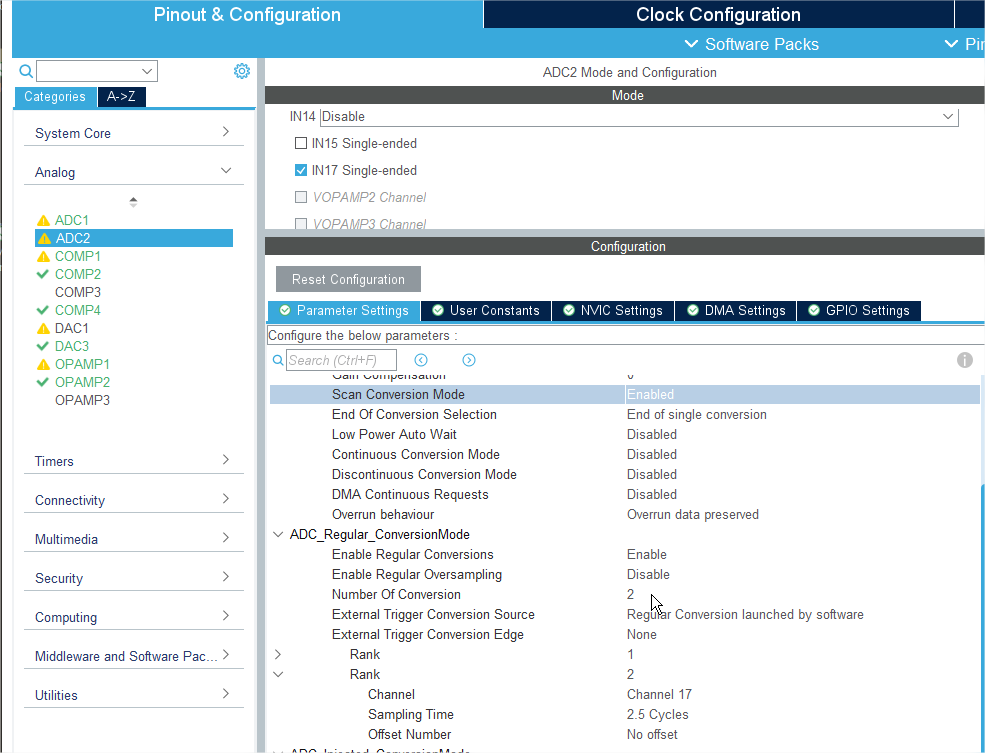Click the No offset value
This screenshot has width=985, height=753.
652,735
